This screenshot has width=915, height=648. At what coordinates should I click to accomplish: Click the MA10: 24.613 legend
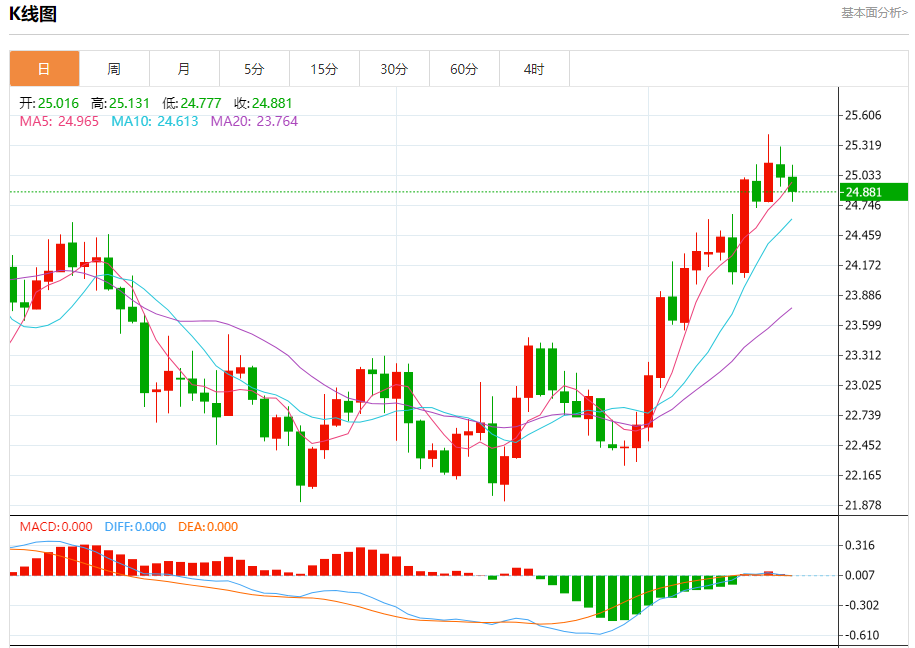(x=155, y=121)
